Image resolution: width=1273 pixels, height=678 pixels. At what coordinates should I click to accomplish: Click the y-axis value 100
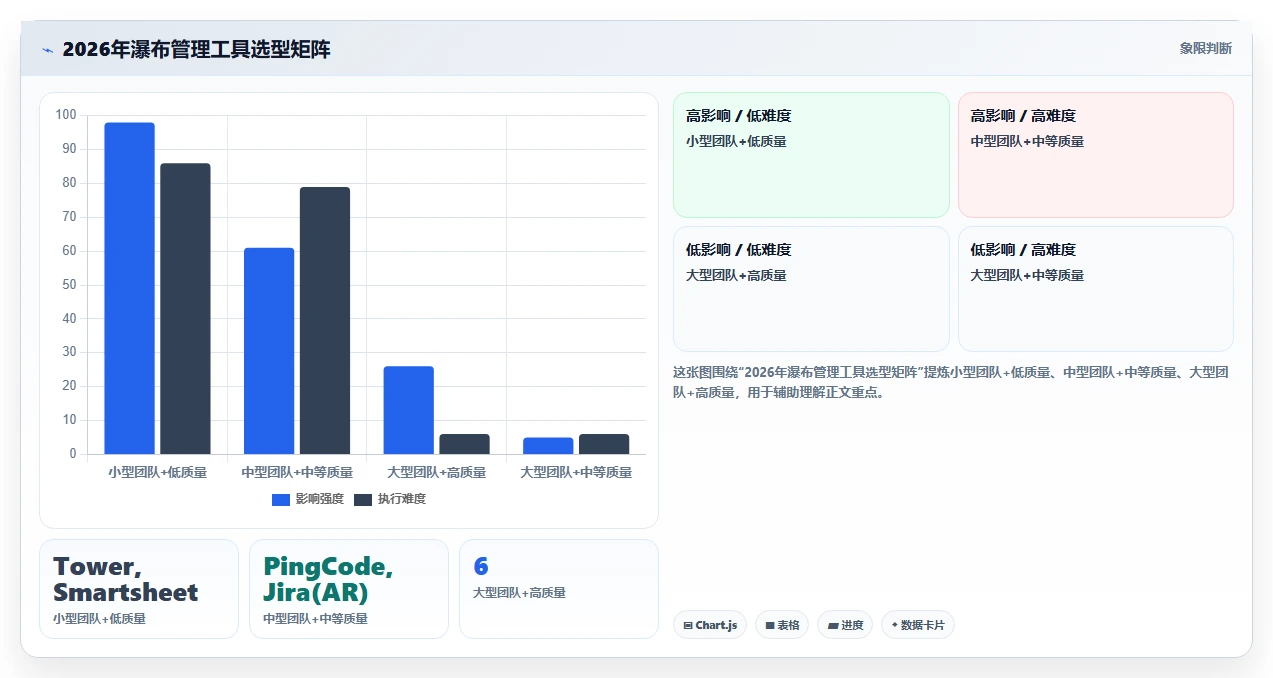pos(66,115)
